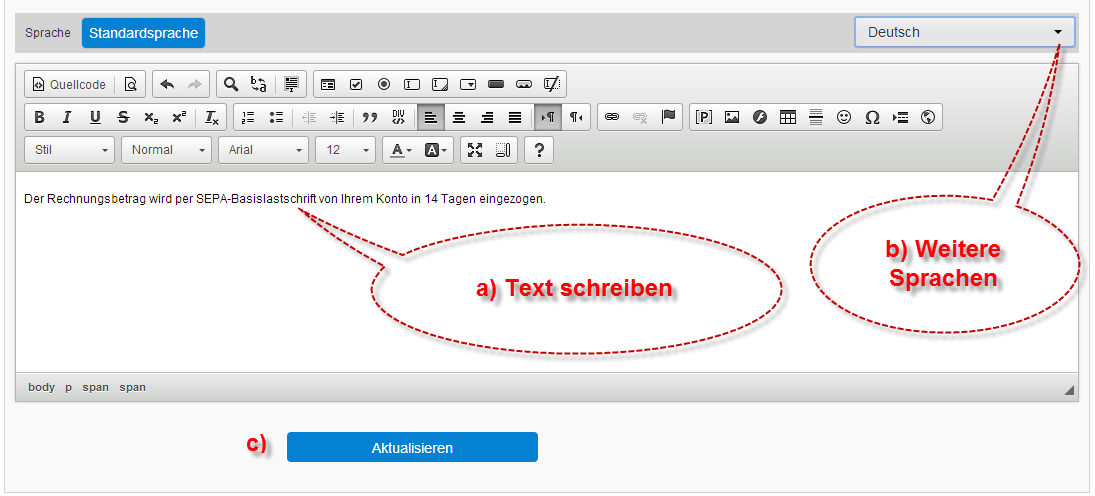Justify the text
1095x496 pixels.
(x=515, y=117)
